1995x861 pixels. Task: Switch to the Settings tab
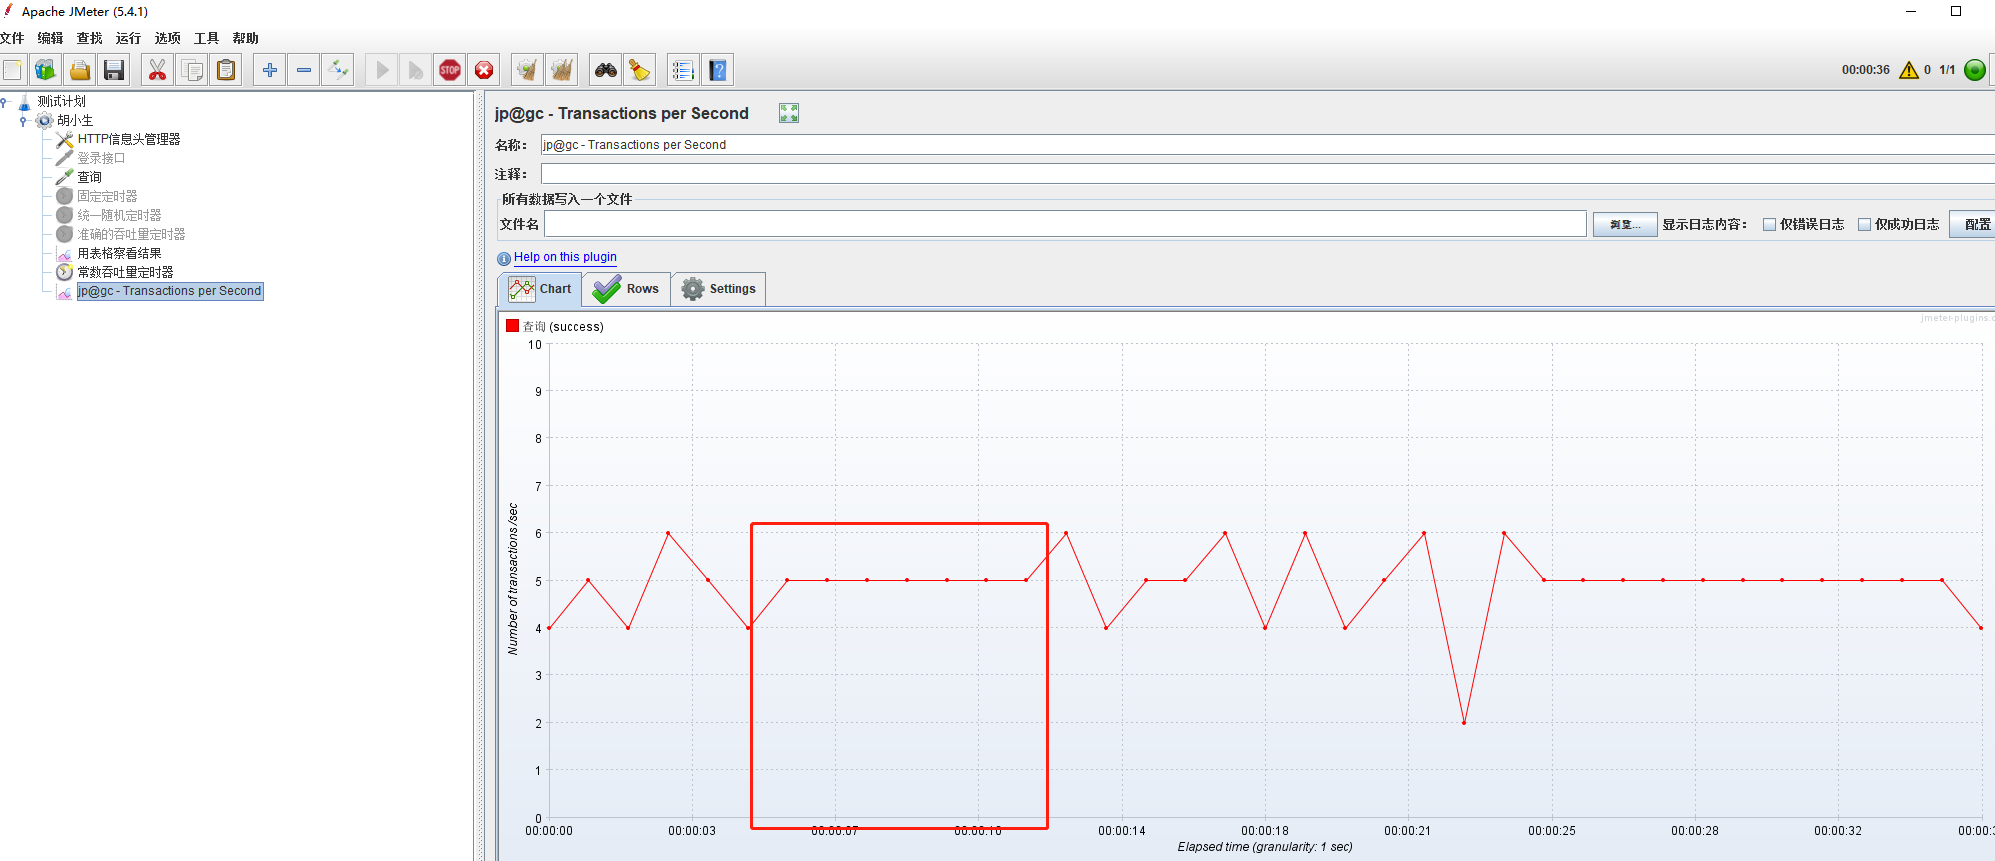[x=718, y=289]
